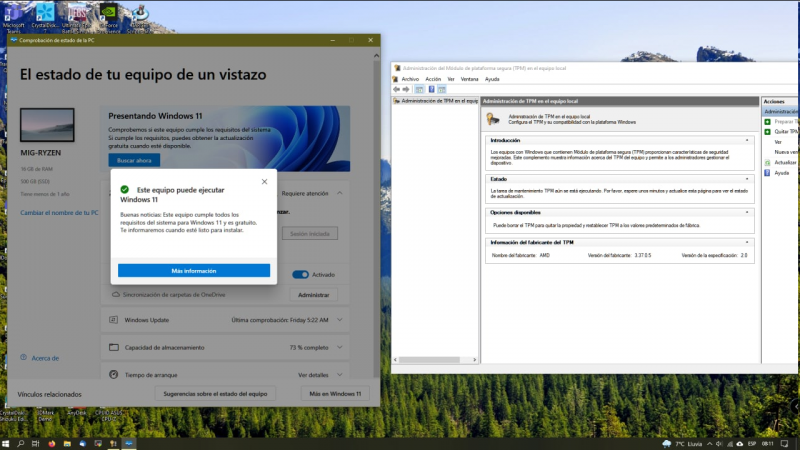Click the 08:11 clock in the taskbar
The image size is (800, 450).
click(768, 444)
